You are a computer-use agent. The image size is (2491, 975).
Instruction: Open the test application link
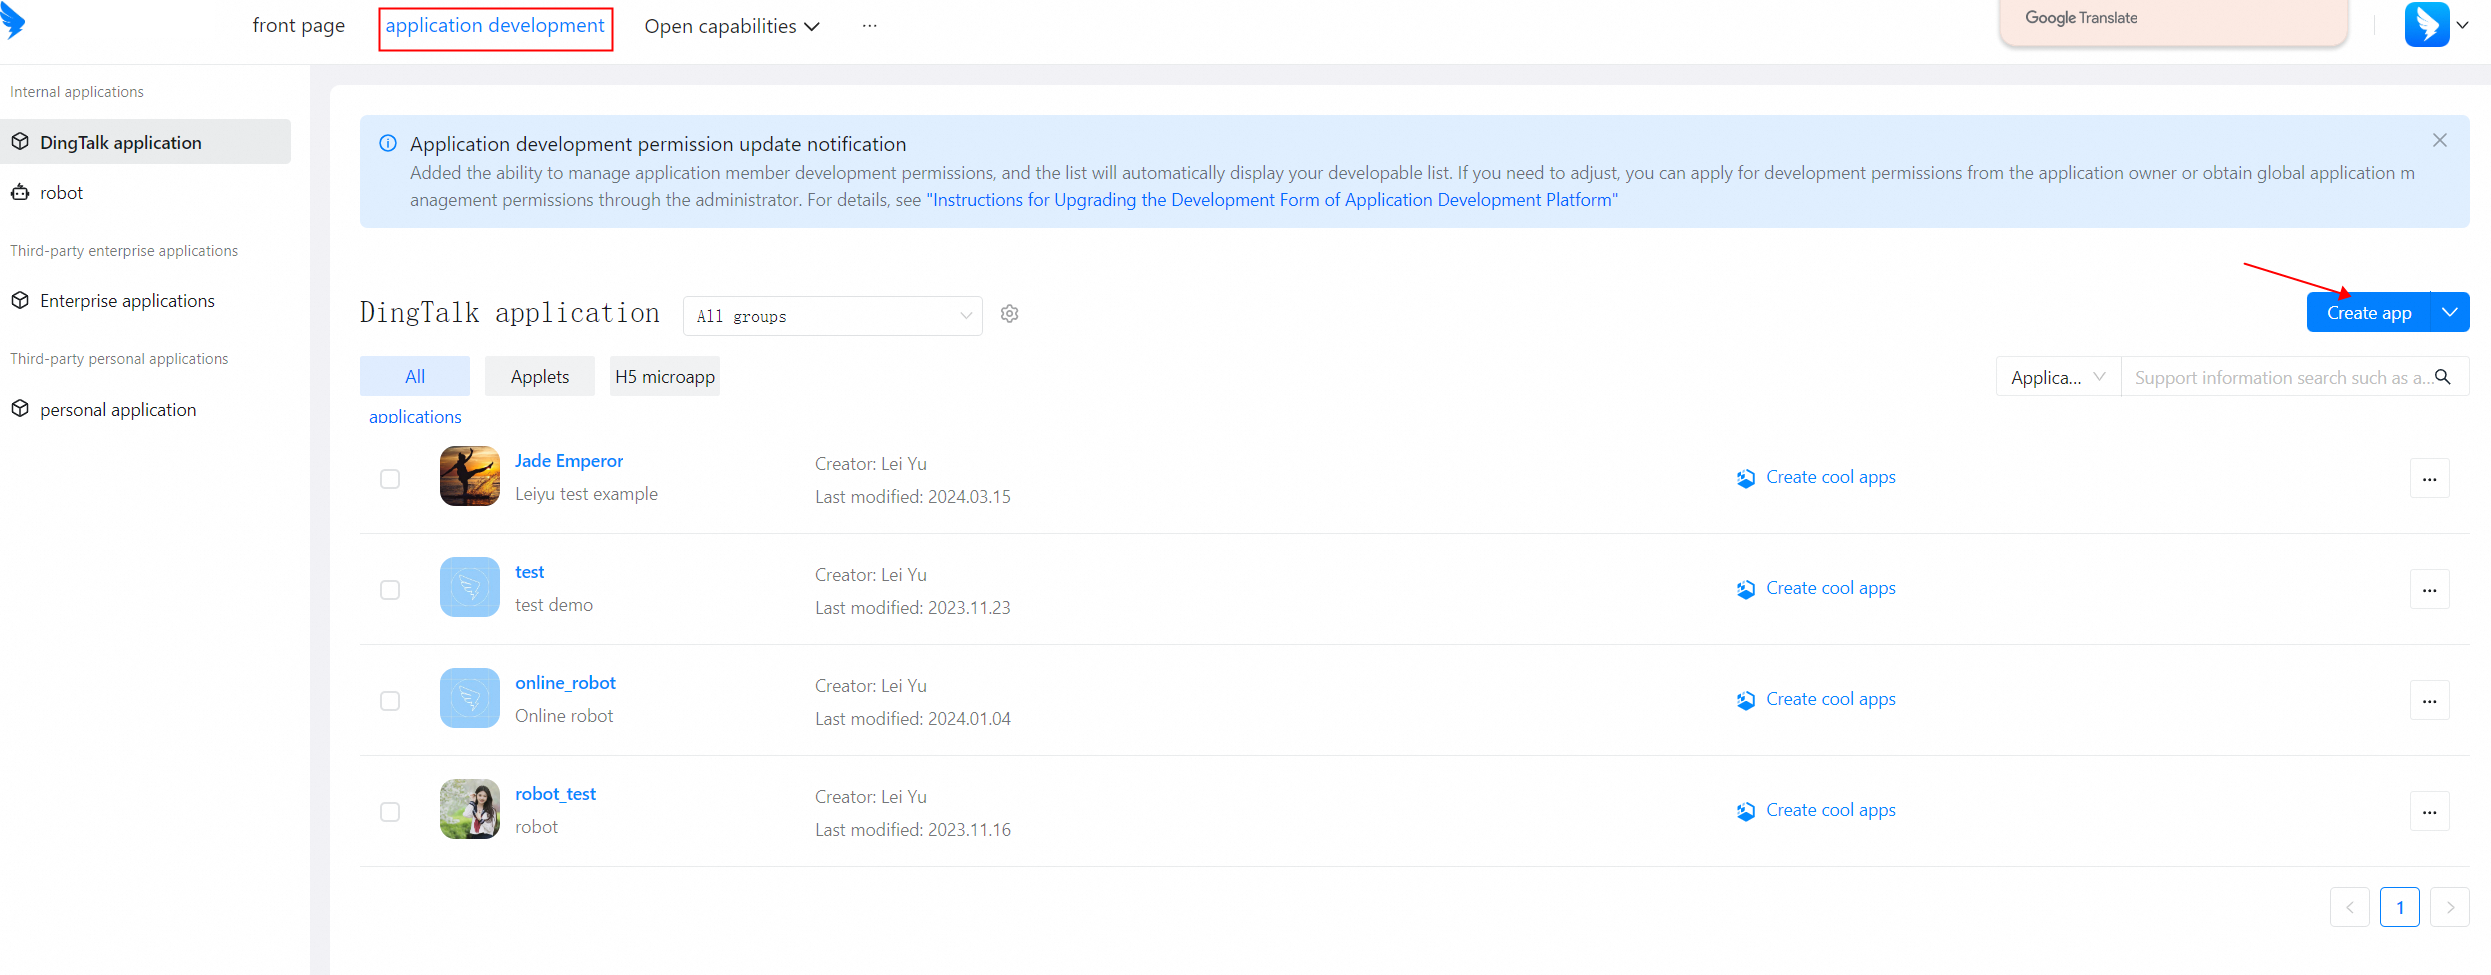tap(530, 571)
